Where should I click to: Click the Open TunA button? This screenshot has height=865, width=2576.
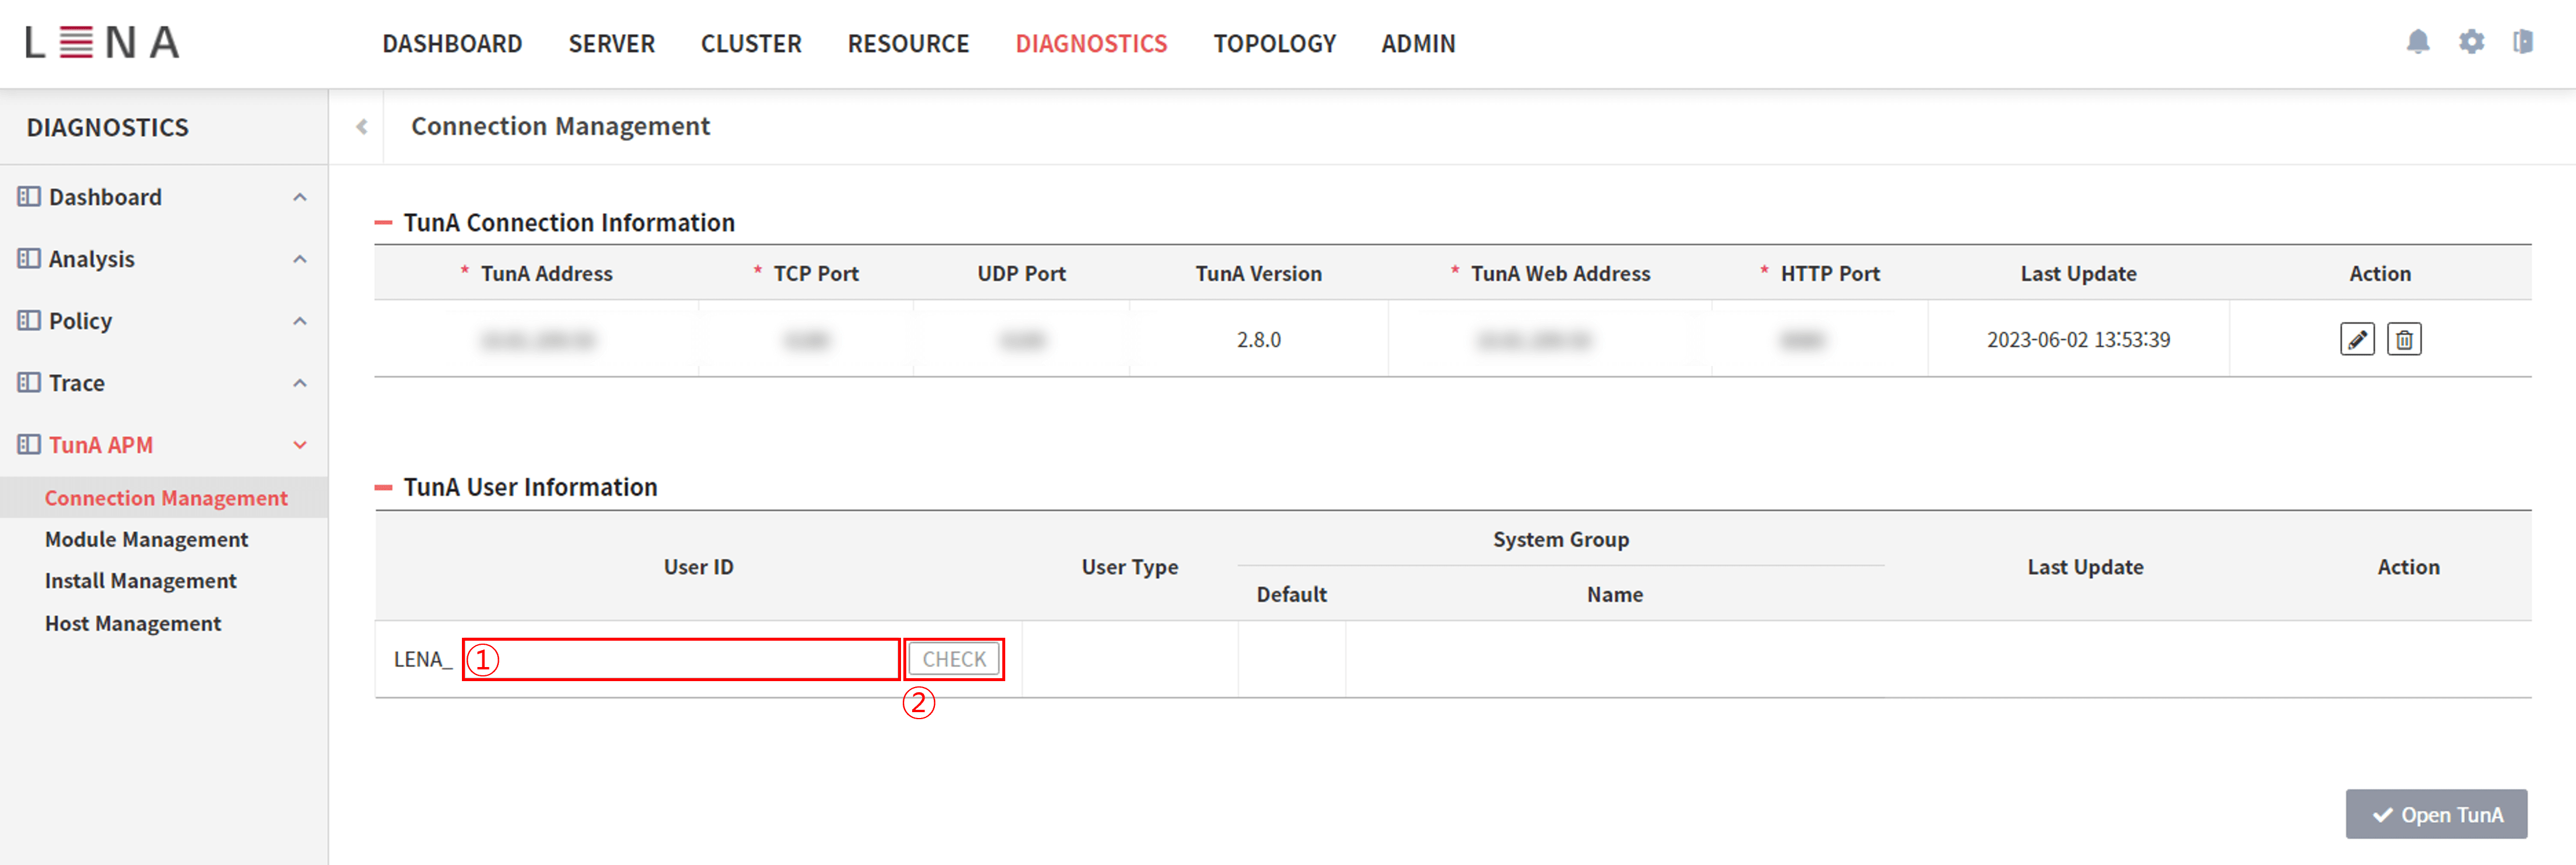(x=2436, y=814)
